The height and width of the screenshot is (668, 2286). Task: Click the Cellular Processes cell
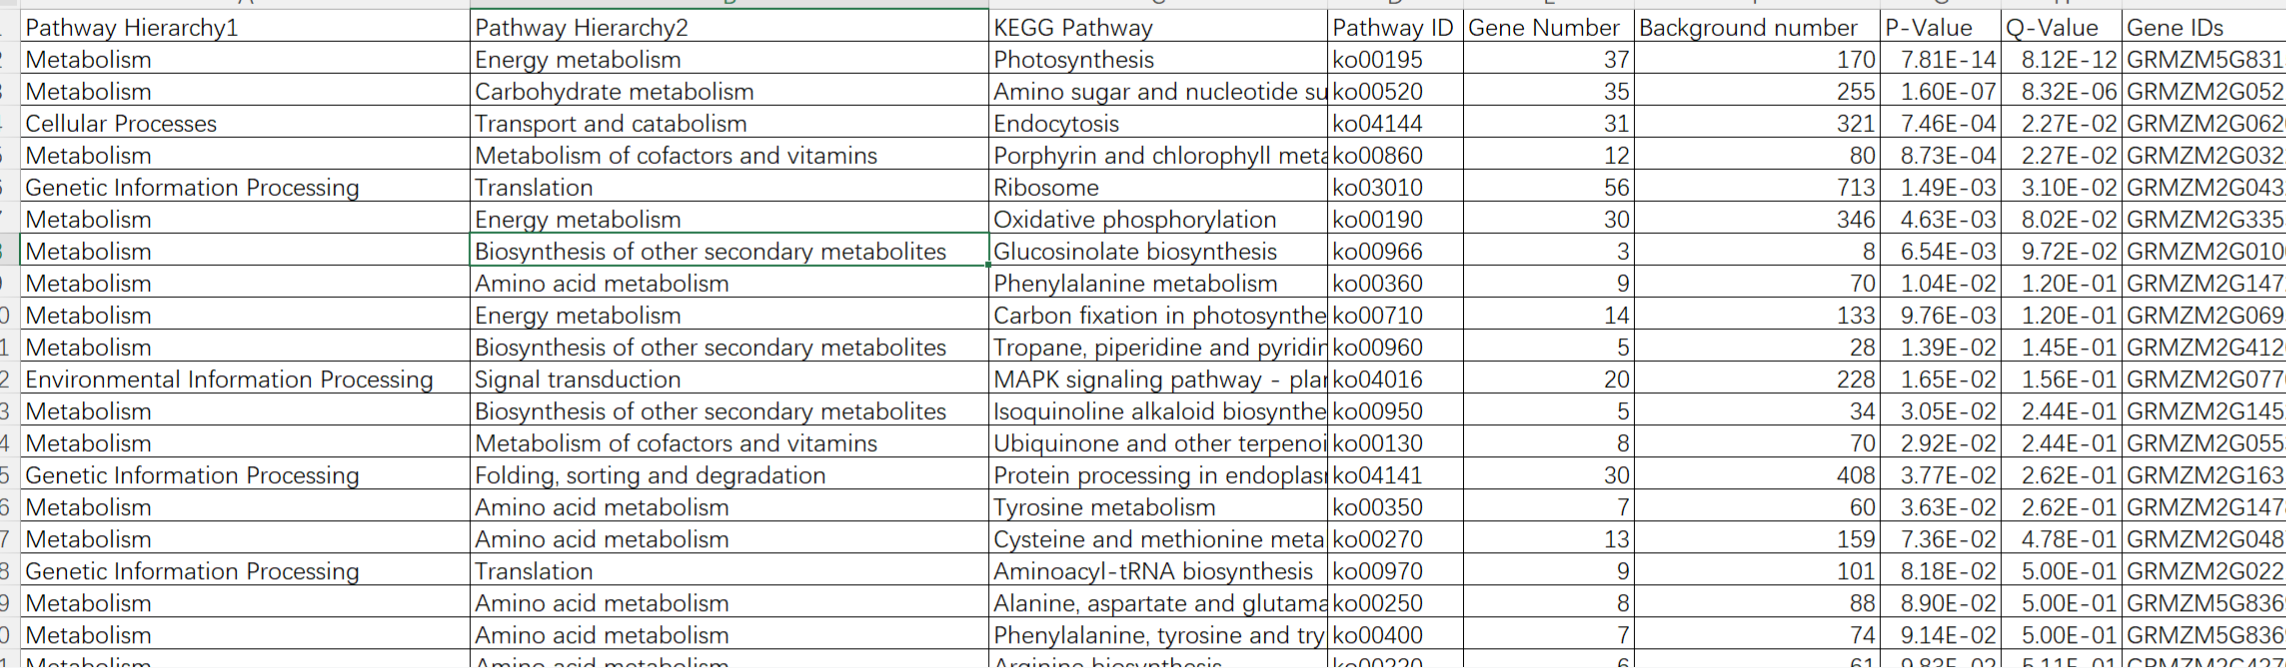pyautogui.click(x=244, y=124)
